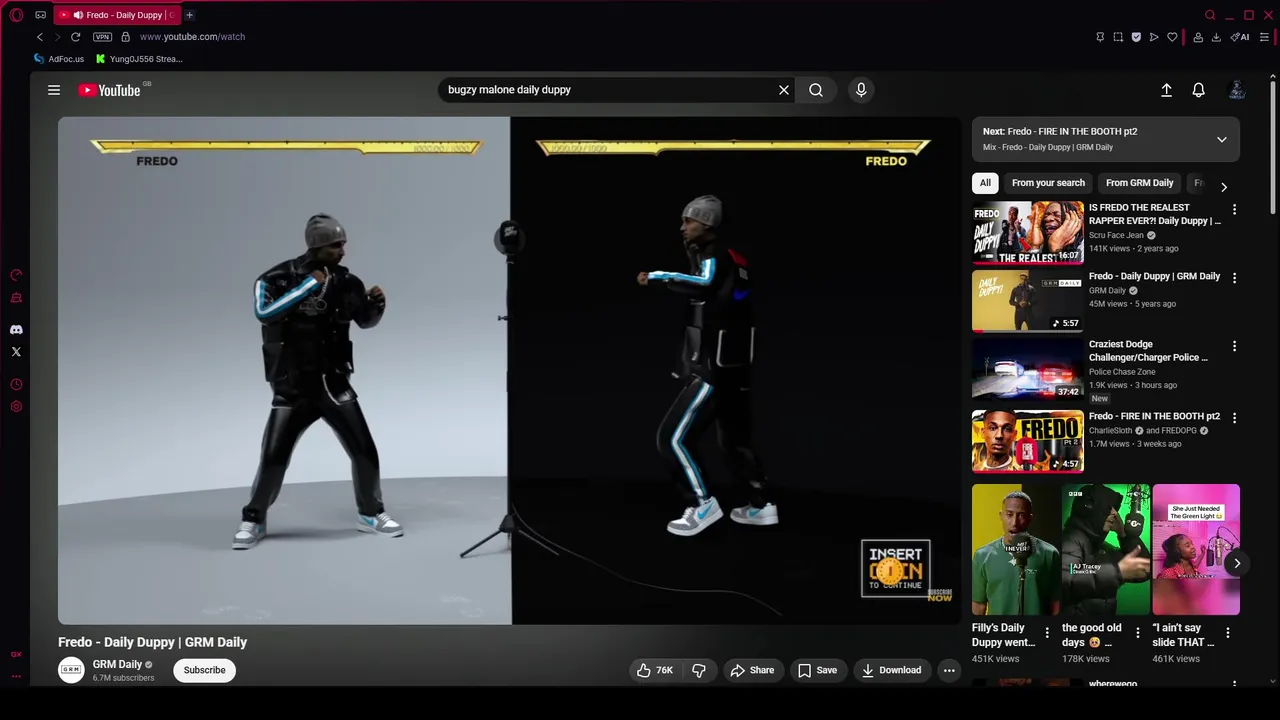Image resolution: width=1280 pixels, height=720 pixels.
Task: Open X (Twitter) in the Opera sidebar
Action: [16, 352]
